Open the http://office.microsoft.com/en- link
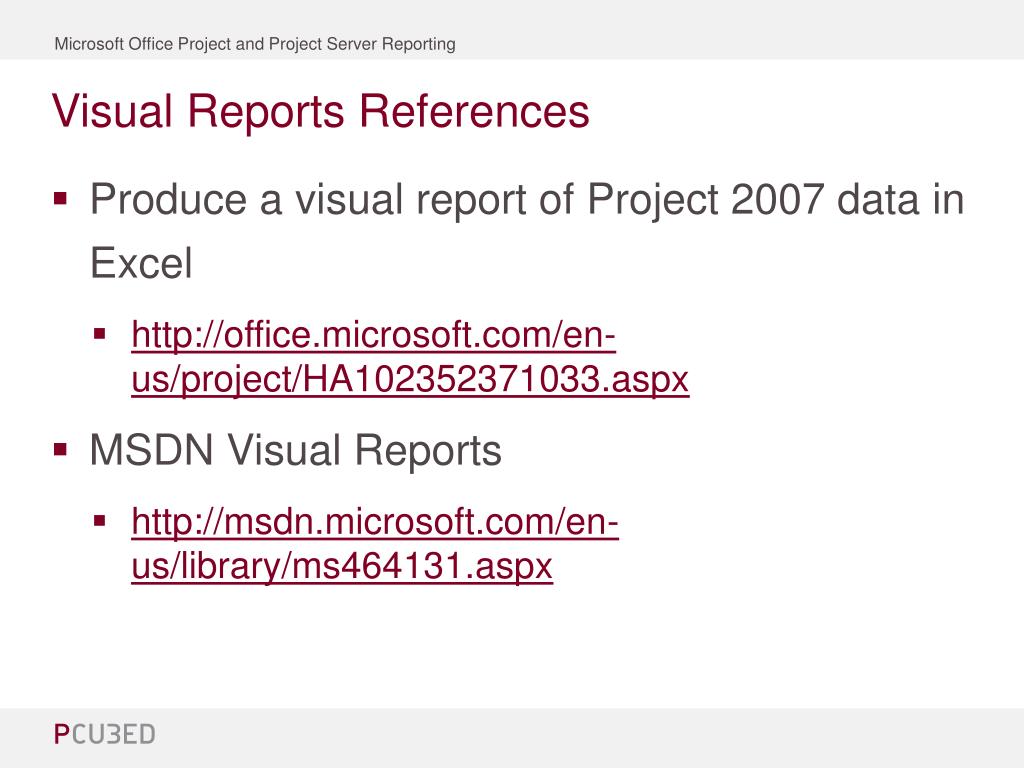Screen dimensions: 1024x768 point(374,335)
